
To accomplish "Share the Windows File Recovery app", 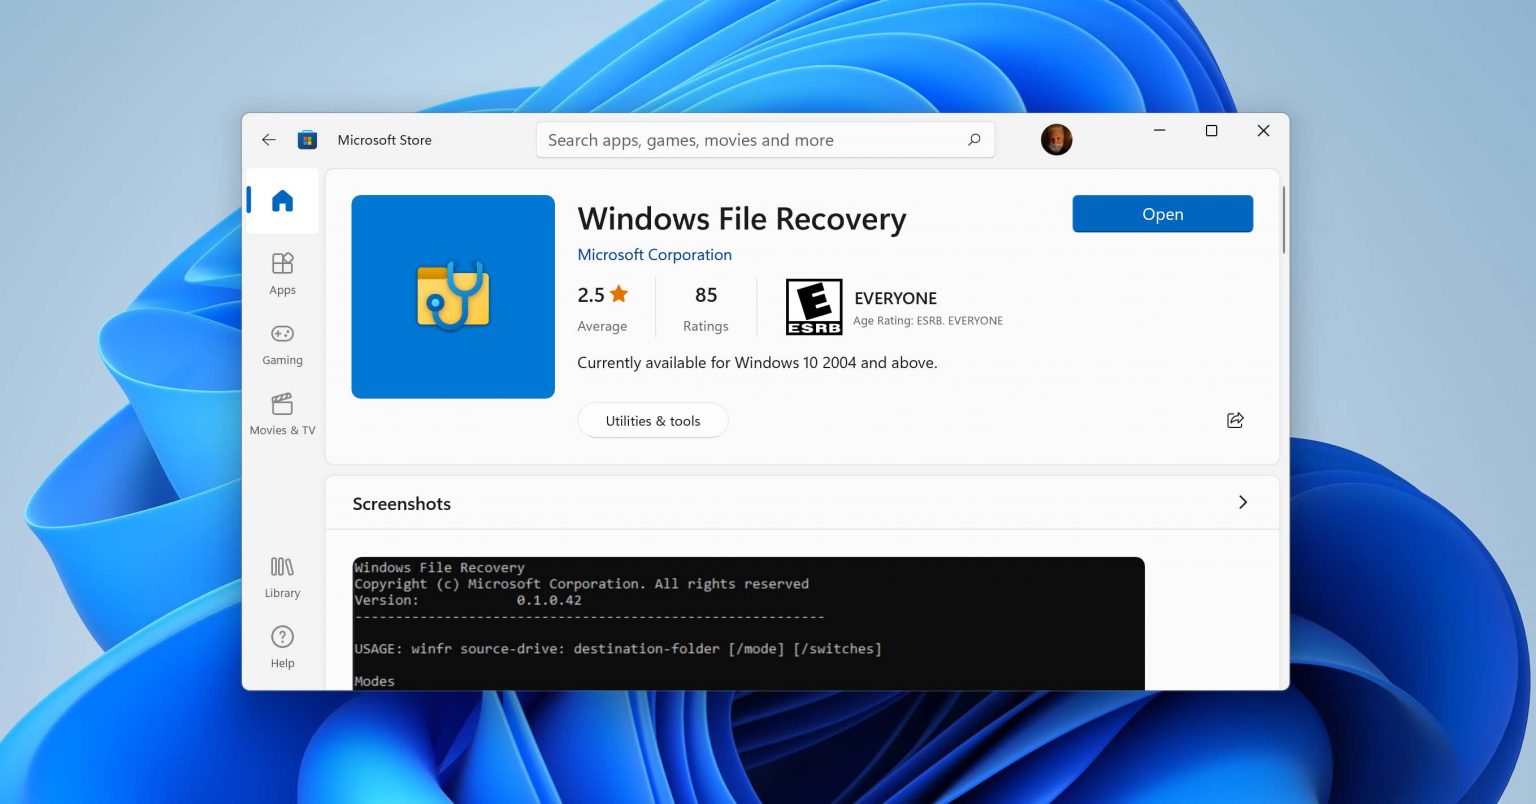I will pyautogui.click(x=1235, y=420).
